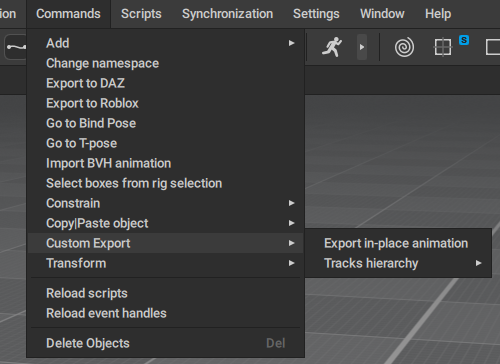Expand the Transform submenu
The image size is (500, 364).
point(166,263)
